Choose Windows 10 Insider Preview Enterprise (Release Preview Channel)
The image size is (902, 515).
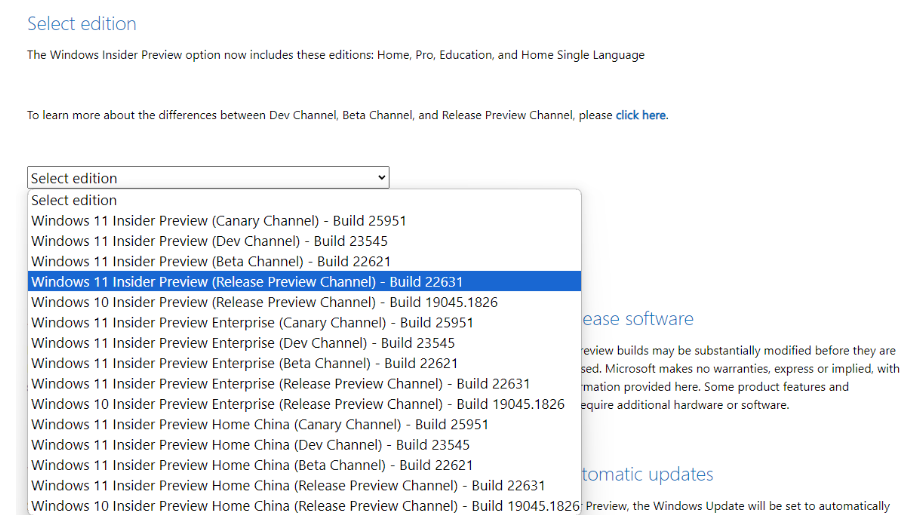(304, 404)
